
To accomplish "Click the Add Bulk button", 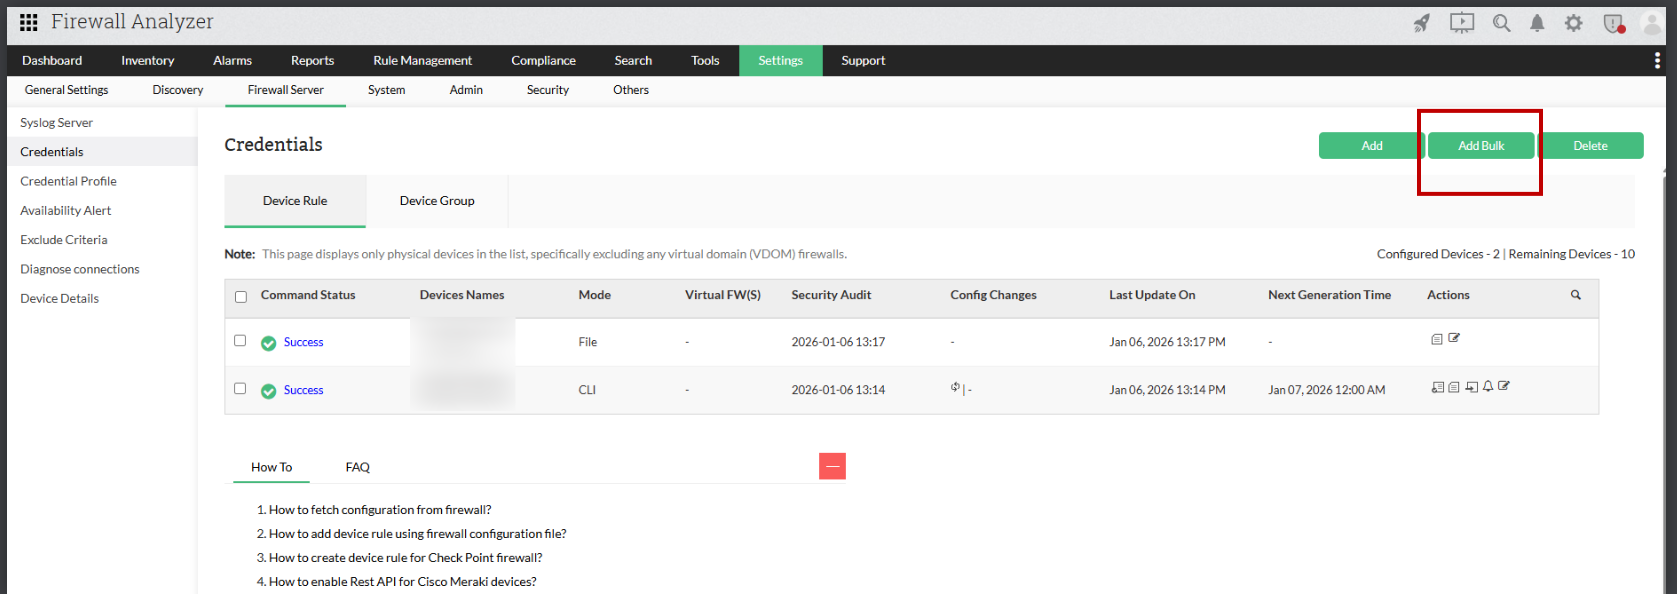I will [x=1481, y=146].
